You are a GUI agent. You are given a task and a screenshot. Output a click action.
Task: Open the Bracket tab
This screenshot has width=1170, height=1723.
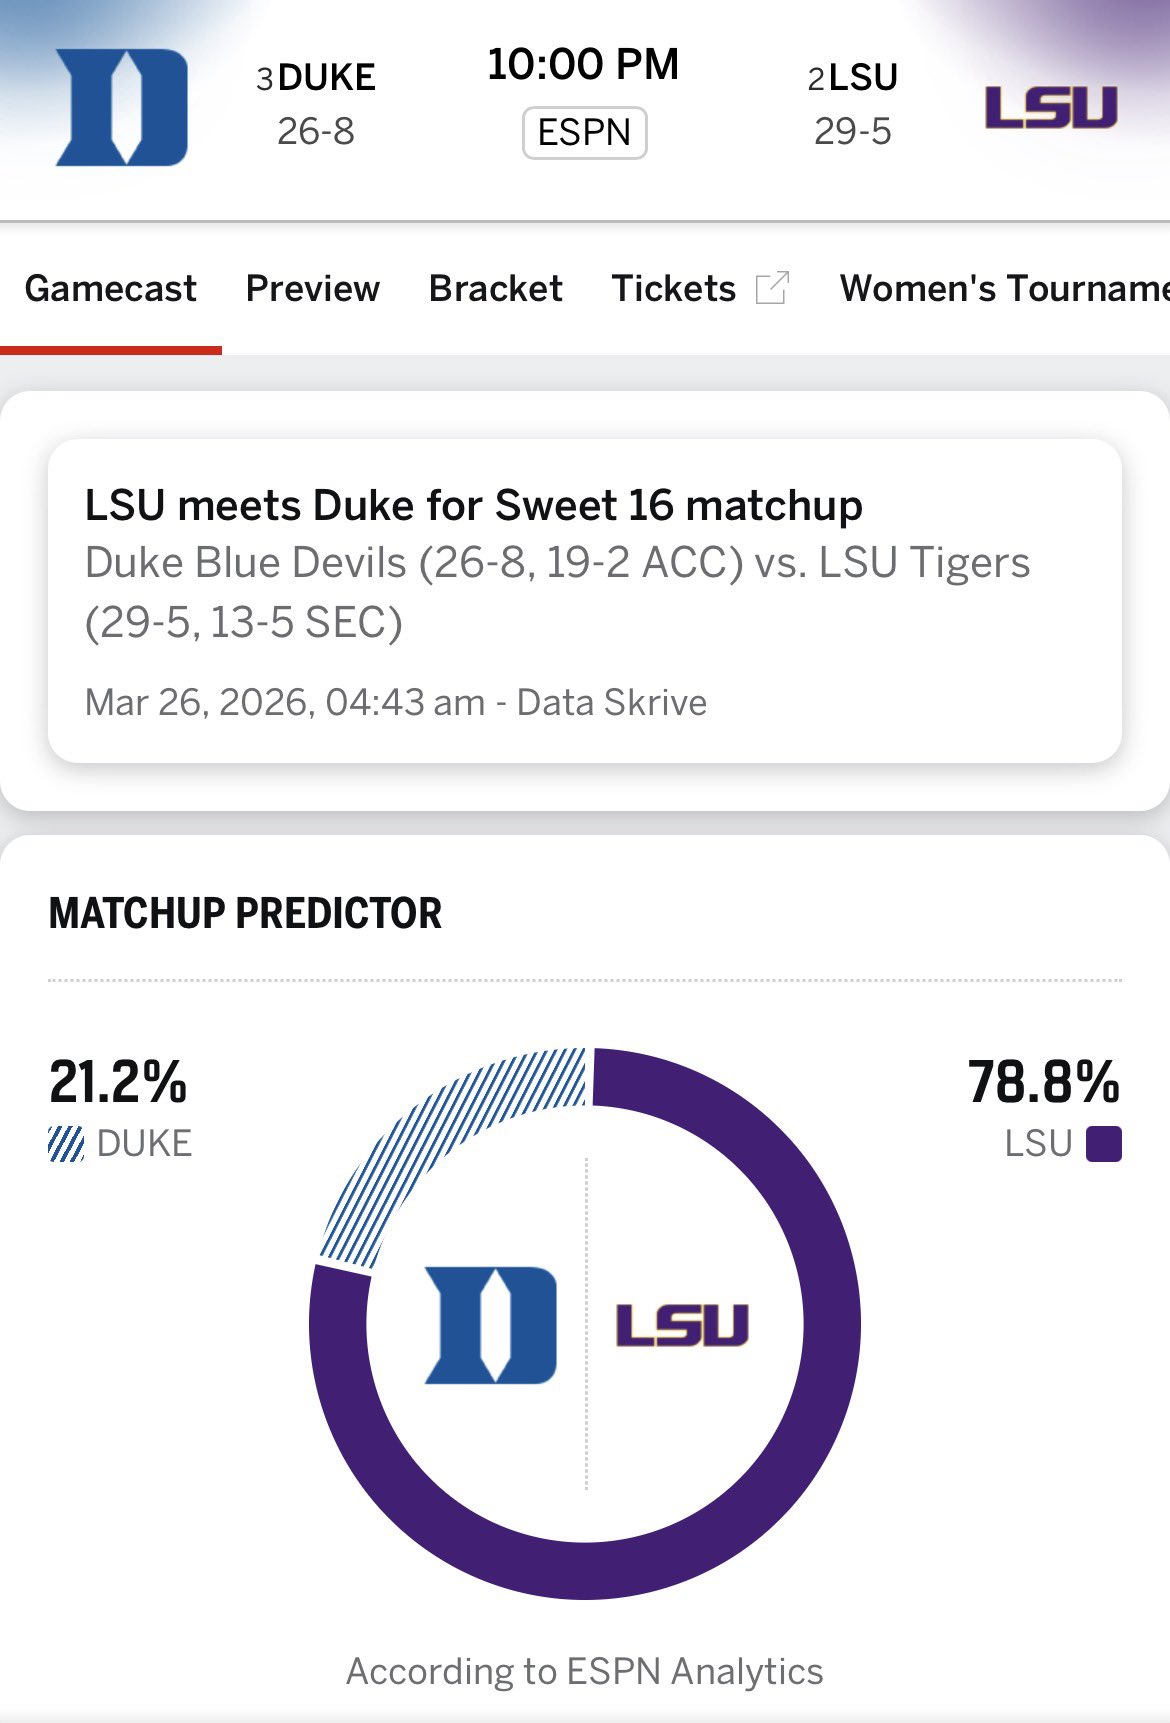point(496,288)
